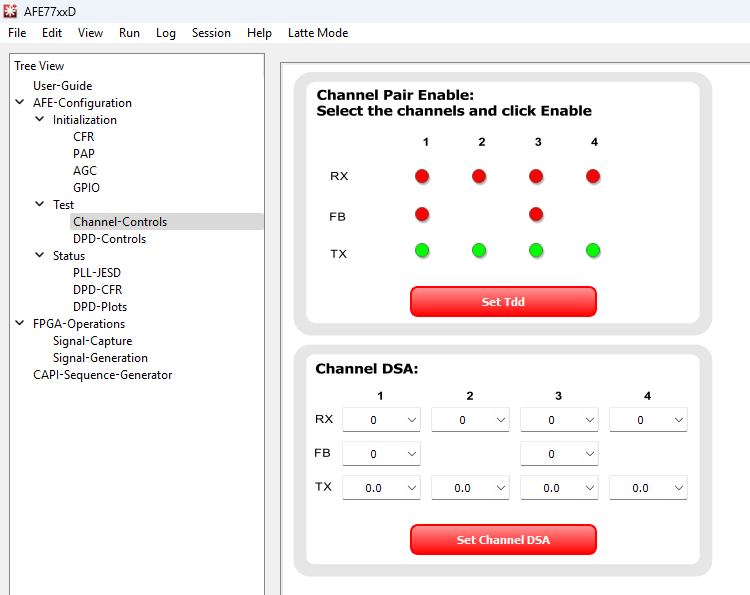Open the RX channel 1 DSA dropdown

pyautogui.click(x=381, y=420)
